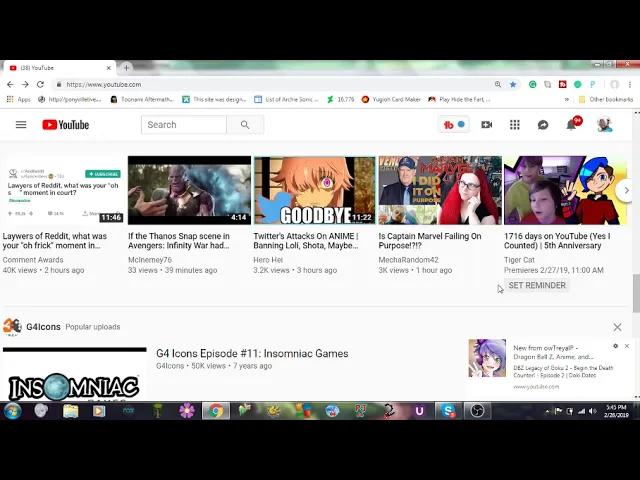Open the Thanos Snap scene thumbnail

coord(189,190)
